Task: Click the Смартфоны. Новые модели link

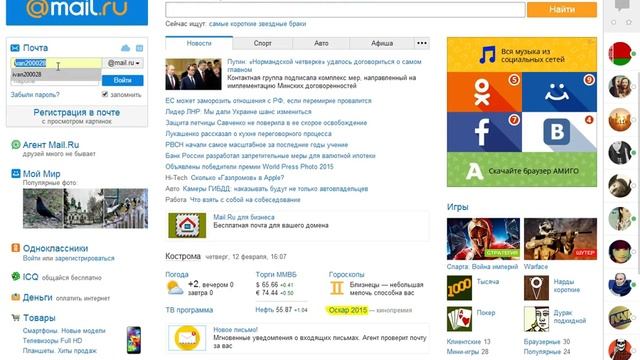Action: 64,331
